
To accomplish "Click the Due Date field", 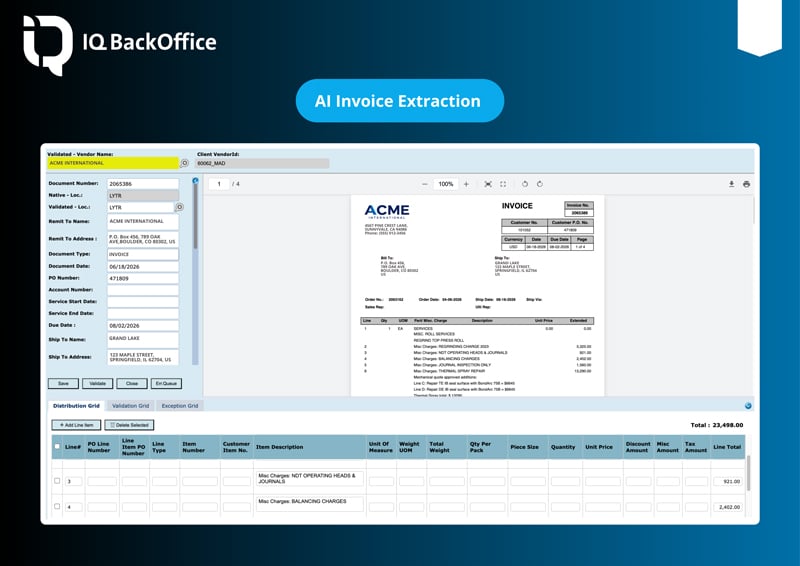I will click(143, 325).
